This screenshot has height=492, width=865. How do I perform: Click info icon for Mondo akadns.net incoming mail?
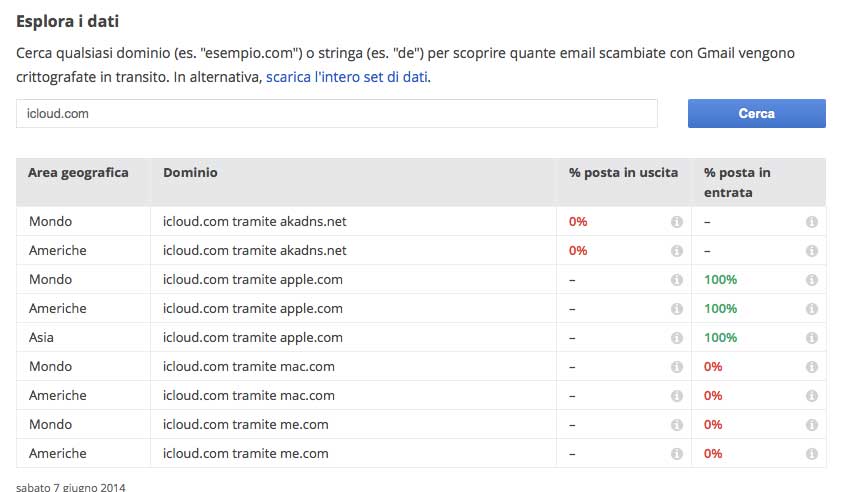pyautogui.click(x=812, y=222)
